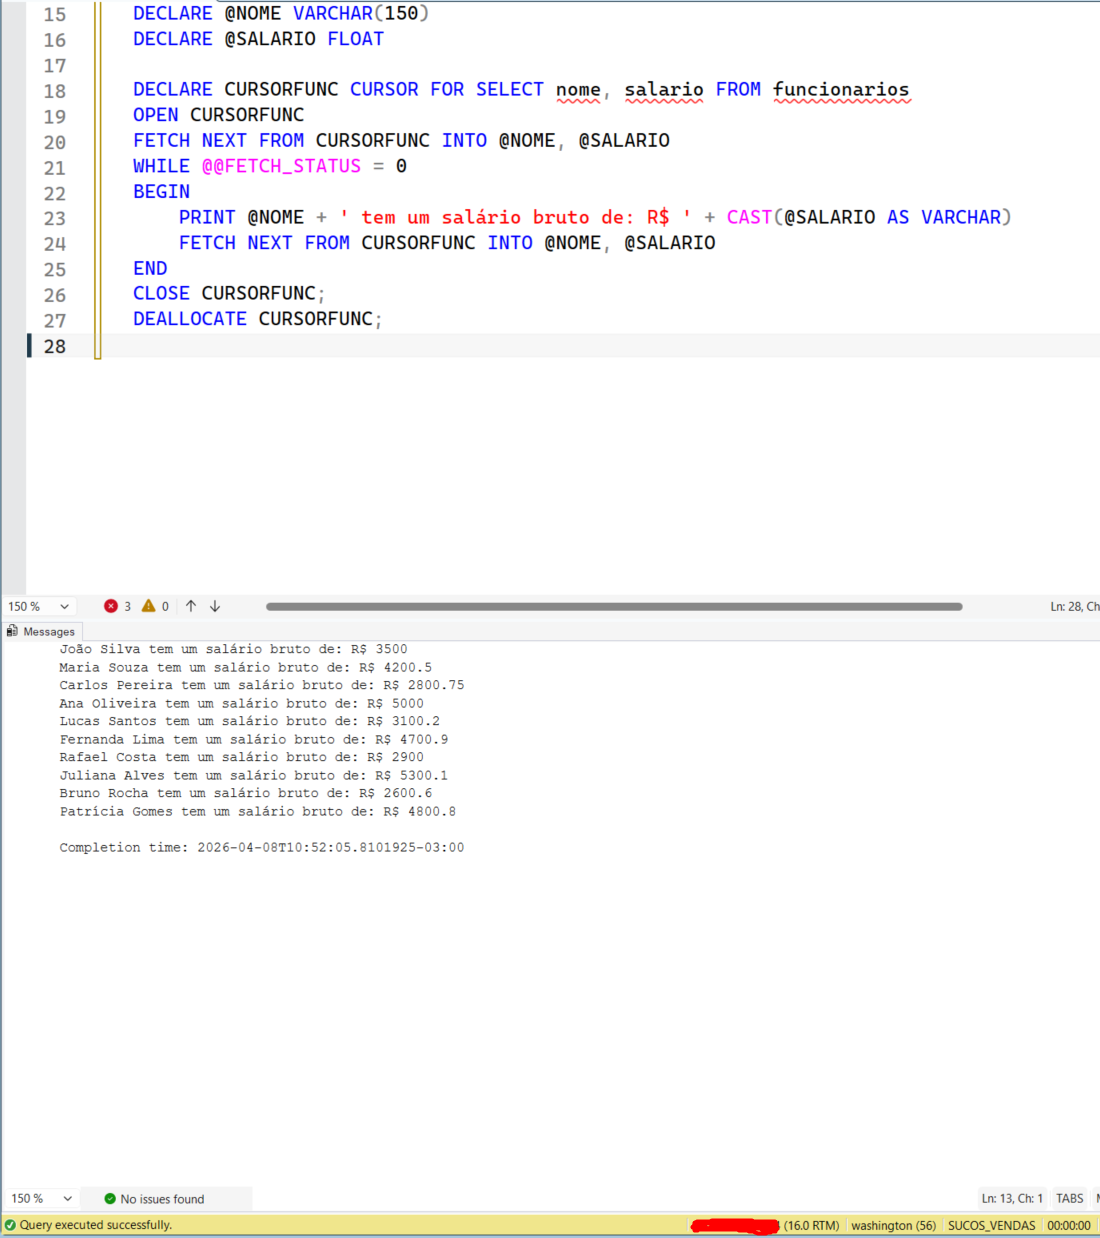Click the Messages tab page icon

(12, 631)
